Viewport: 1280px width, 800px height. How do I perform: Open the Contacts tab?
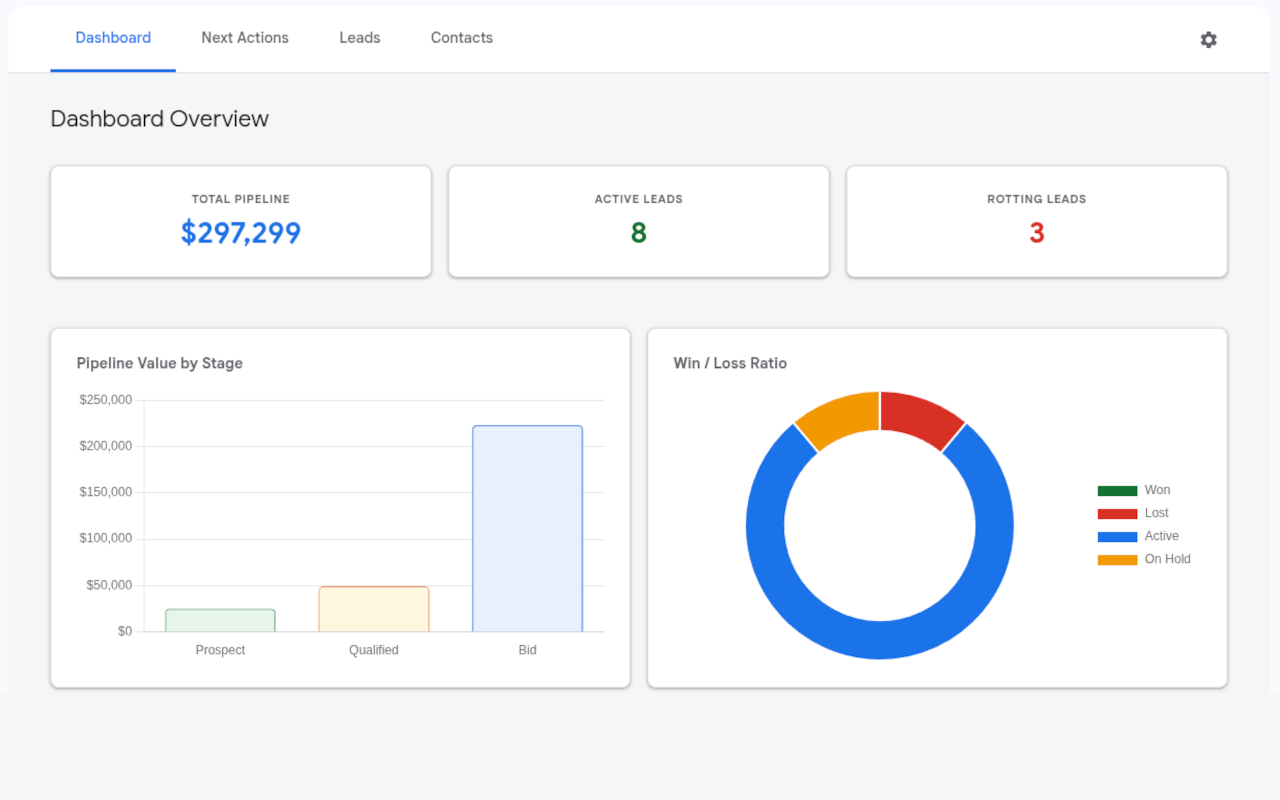tap(462, 38)
